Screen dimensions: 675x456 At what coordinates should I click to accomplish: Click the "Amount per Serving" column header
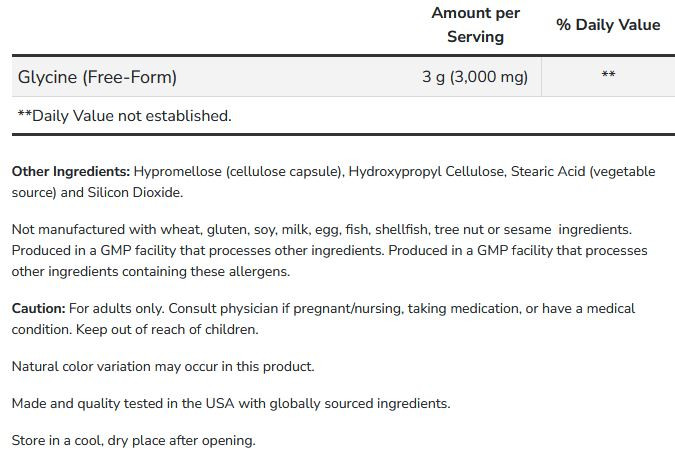475,25
